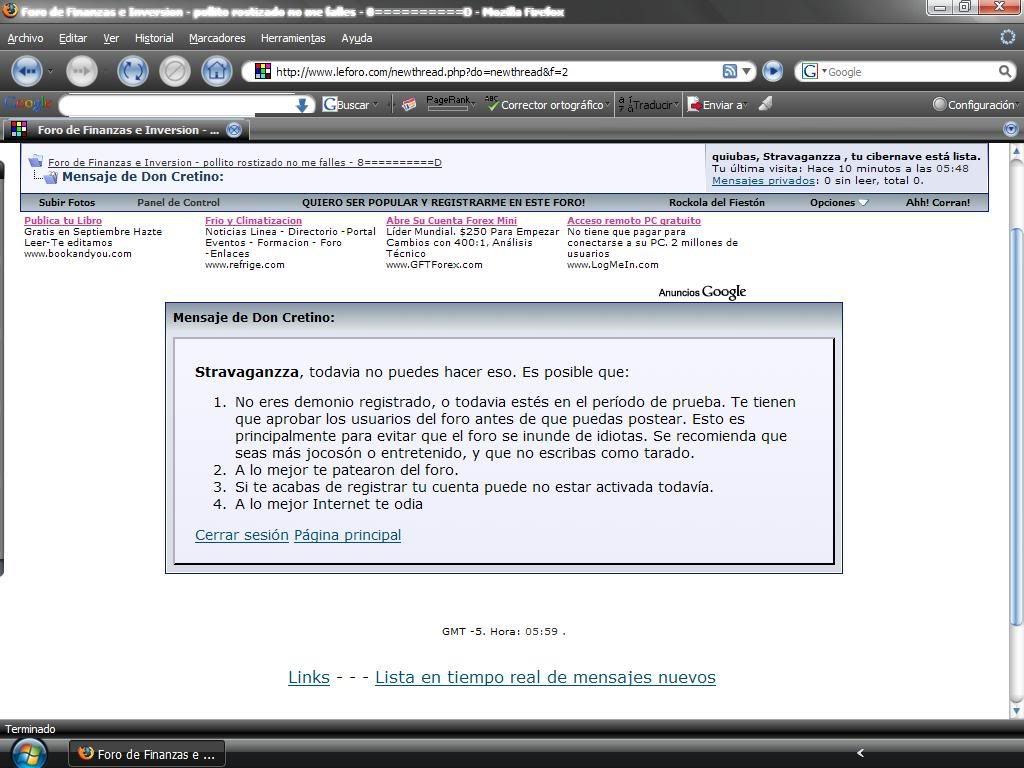1024x768 pixels.
Task: Open the Corrector ortográfico dropdown
Action: click(607, 104)
